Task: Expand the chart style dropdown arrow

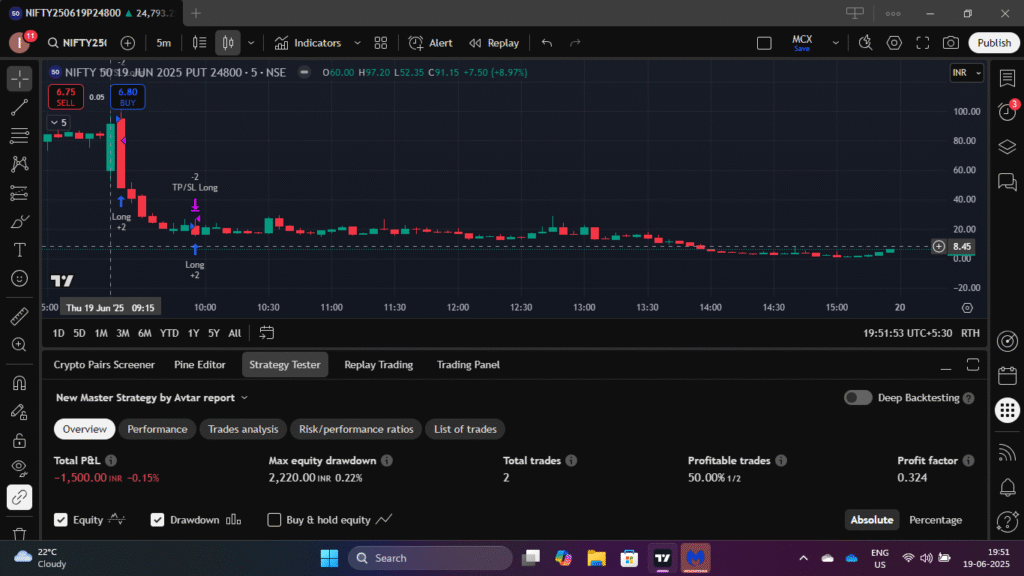Action: 251,43
